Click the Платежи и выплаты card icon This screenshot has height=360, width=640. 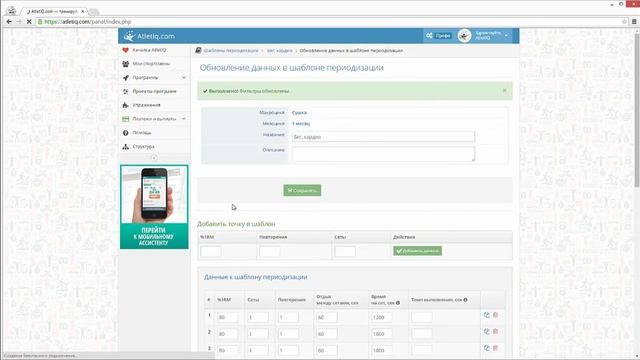126,119
